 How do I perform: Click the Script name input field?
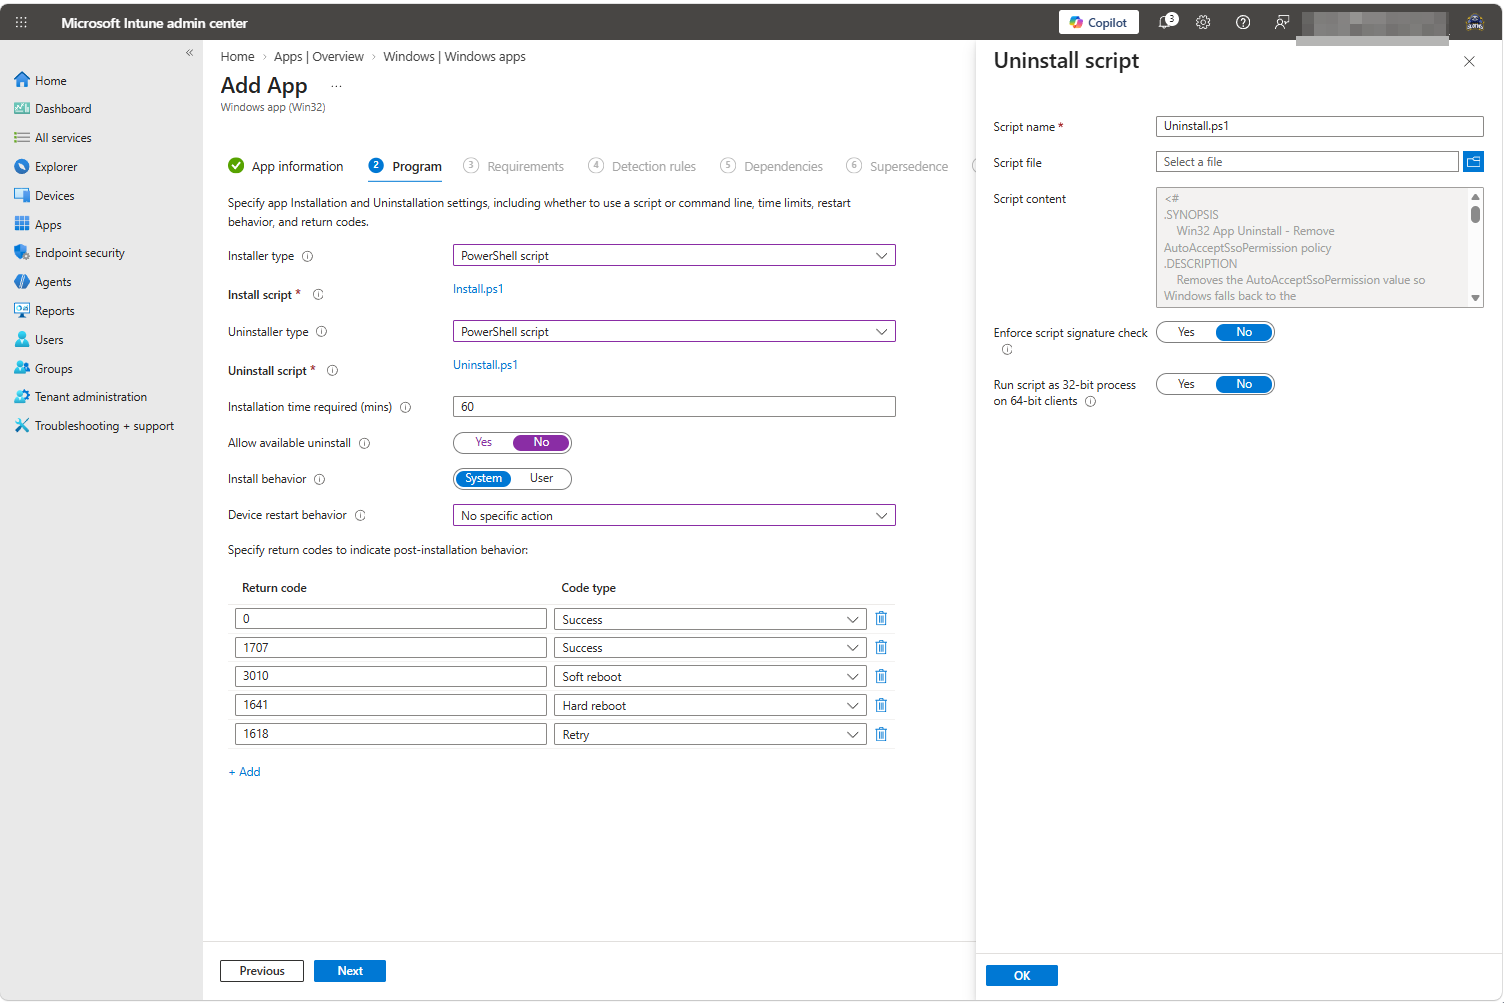pos(1320,126)
